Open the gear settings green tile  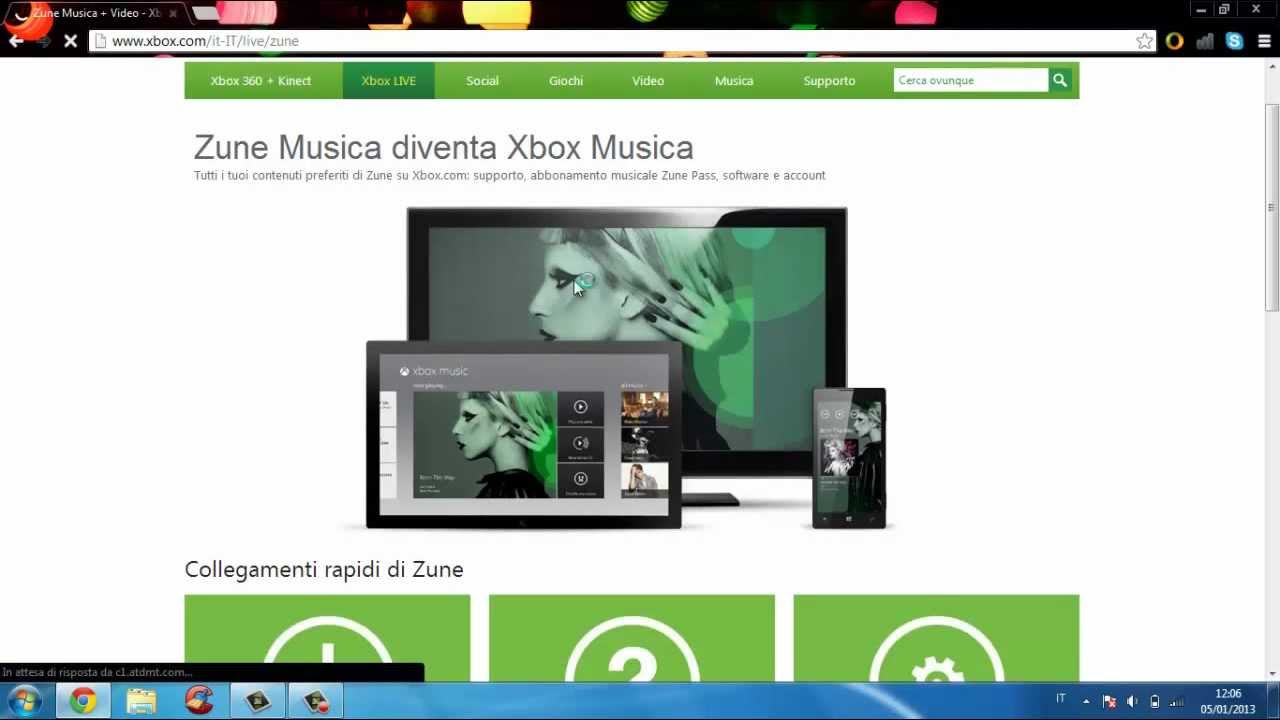936,638
